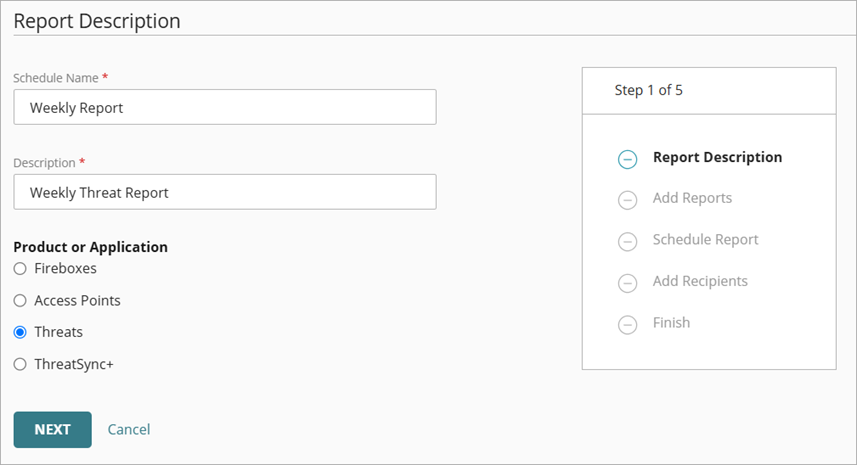Select the Threats radio button
The height and width of the screenshot is (465, 857).
point(20,332)
